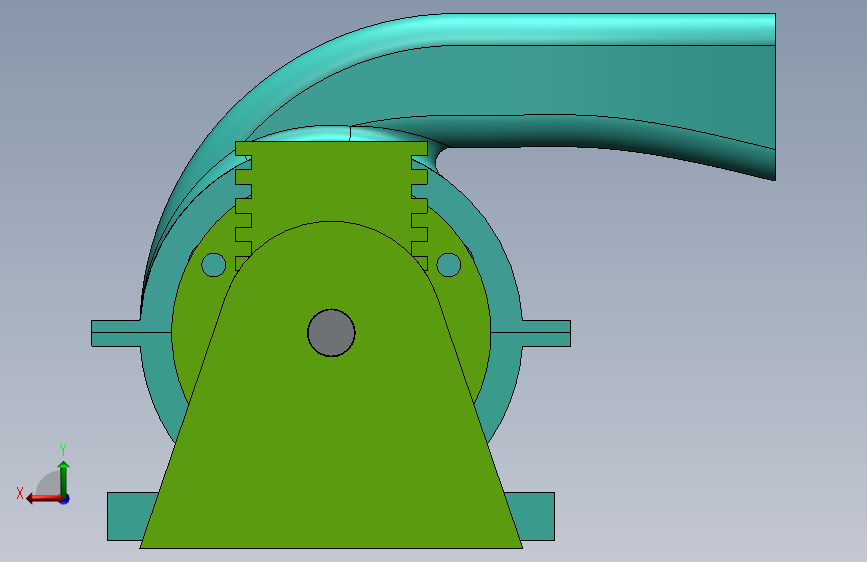The height and width of the screenshot is (562, 867).
Task: Click the left small bolt hole circle
Action: coord(213,265)
